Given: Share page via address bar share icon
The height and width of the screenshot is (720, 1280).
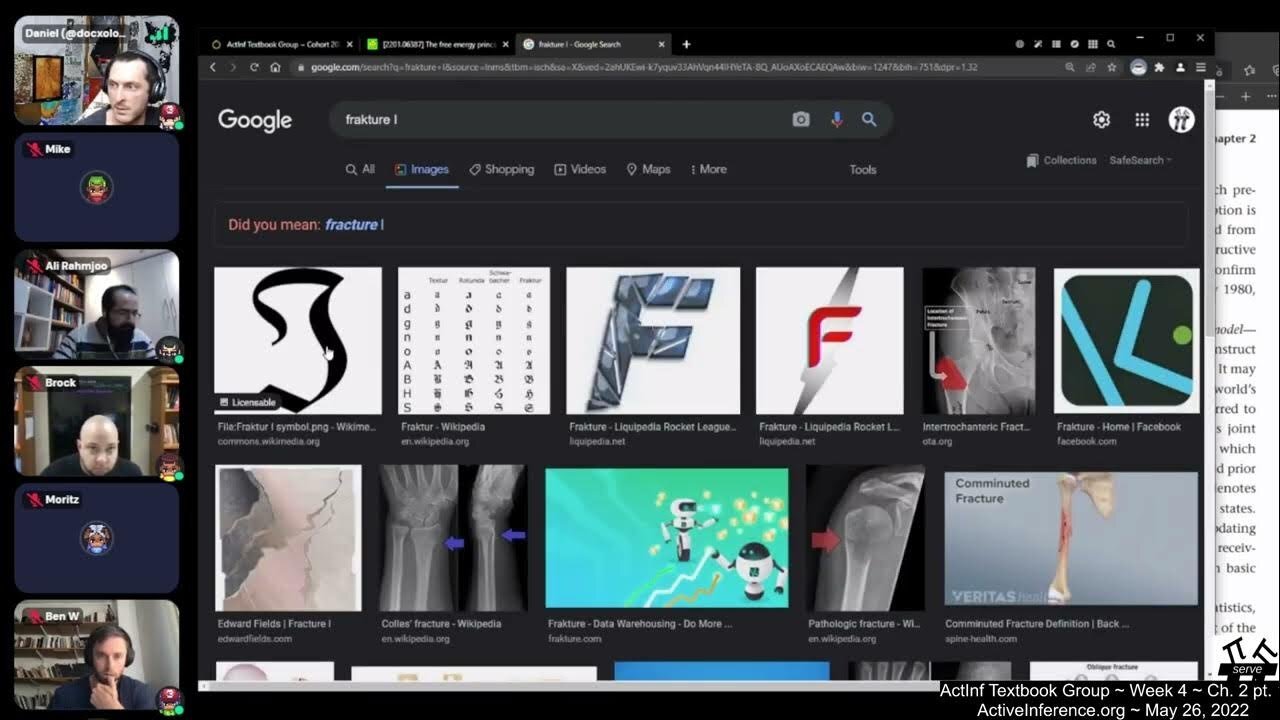Looking at the screenshot, I should click(1090, 67).
